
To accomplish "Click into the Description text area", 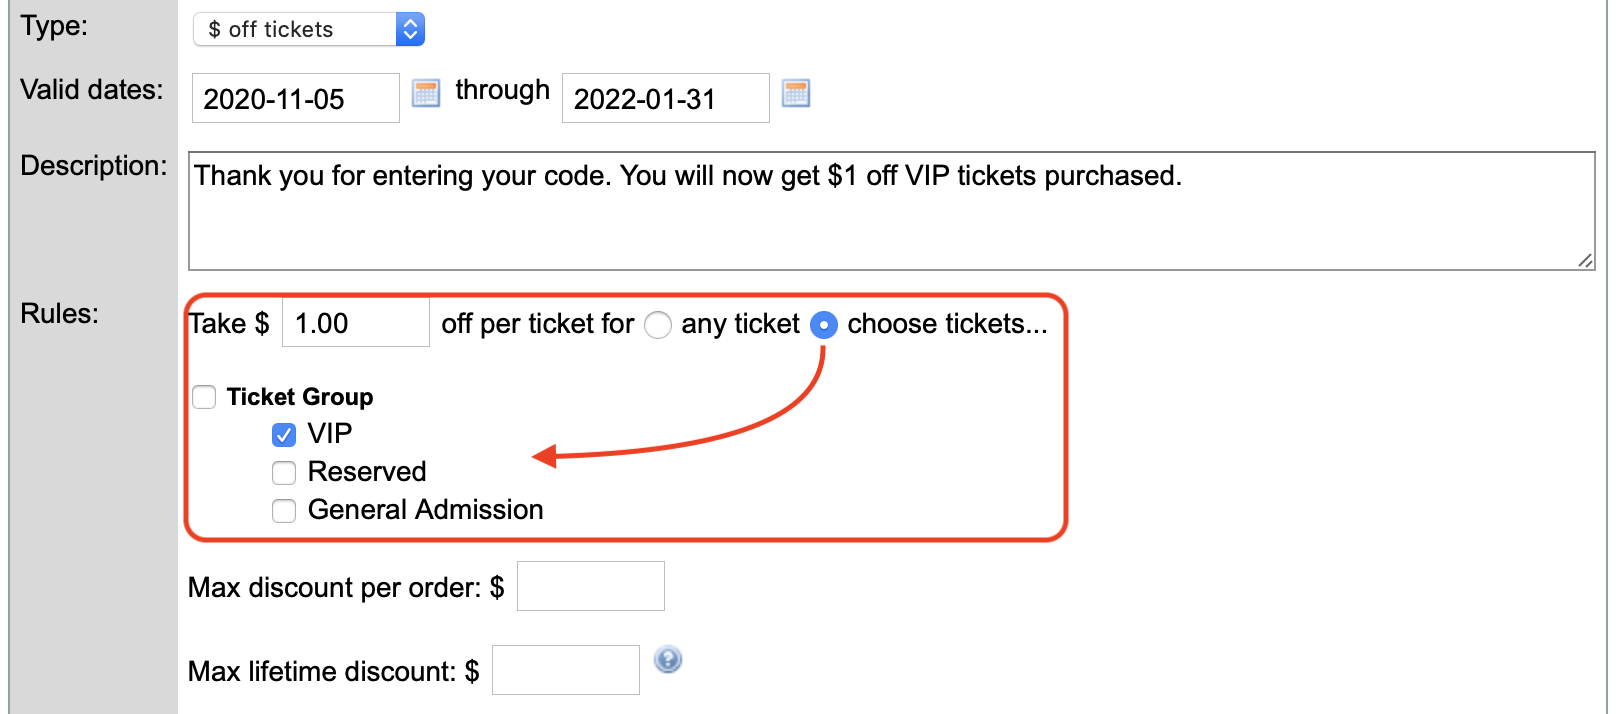I will point(892,211).
